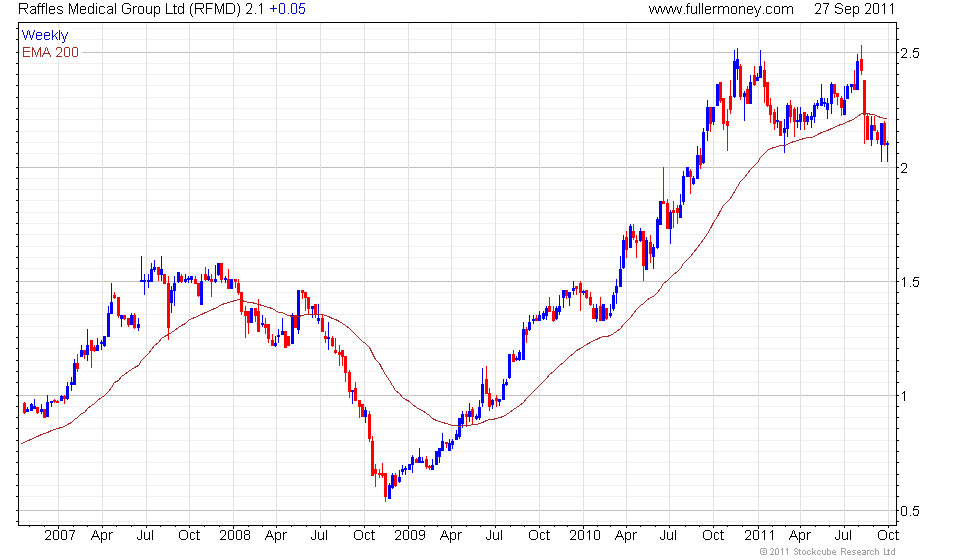This screenshot has height=560, width=980.
Task: Click the 'Weekly' timeframe label
Action: [x=44, y=36]
